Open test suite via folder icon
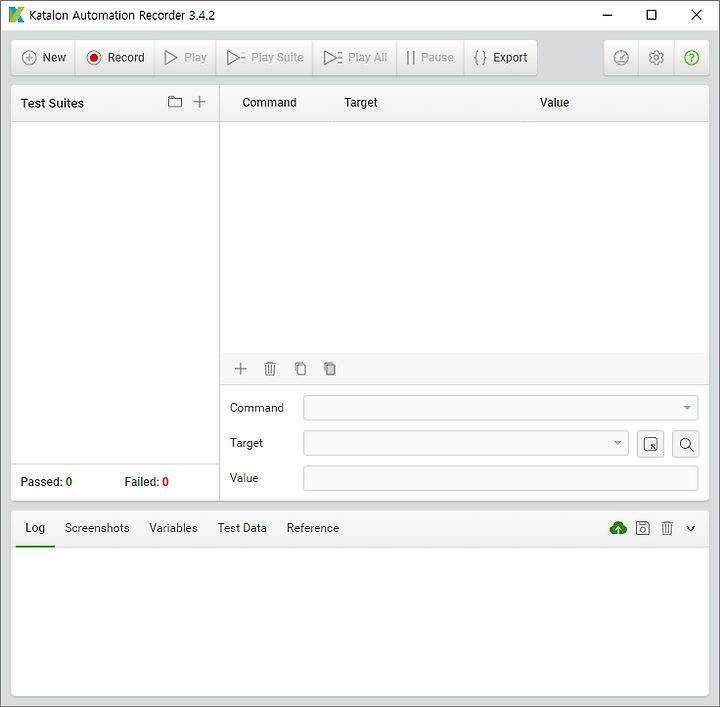 point(175,102)
